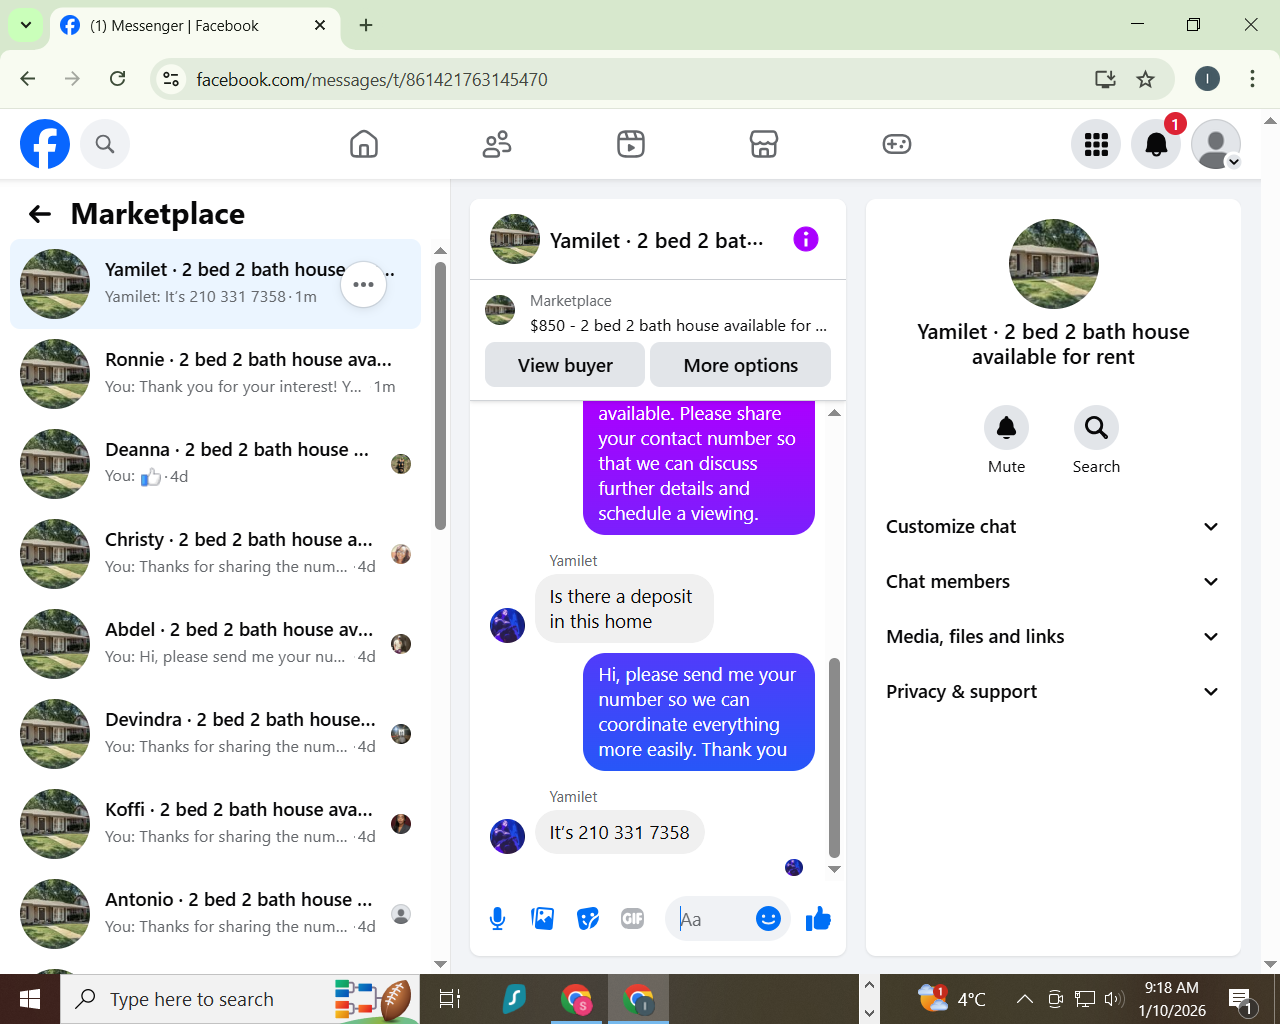Screen dimensions: 1280x1024
Task: Click the message input field Aa
Action: pos(712,918)
